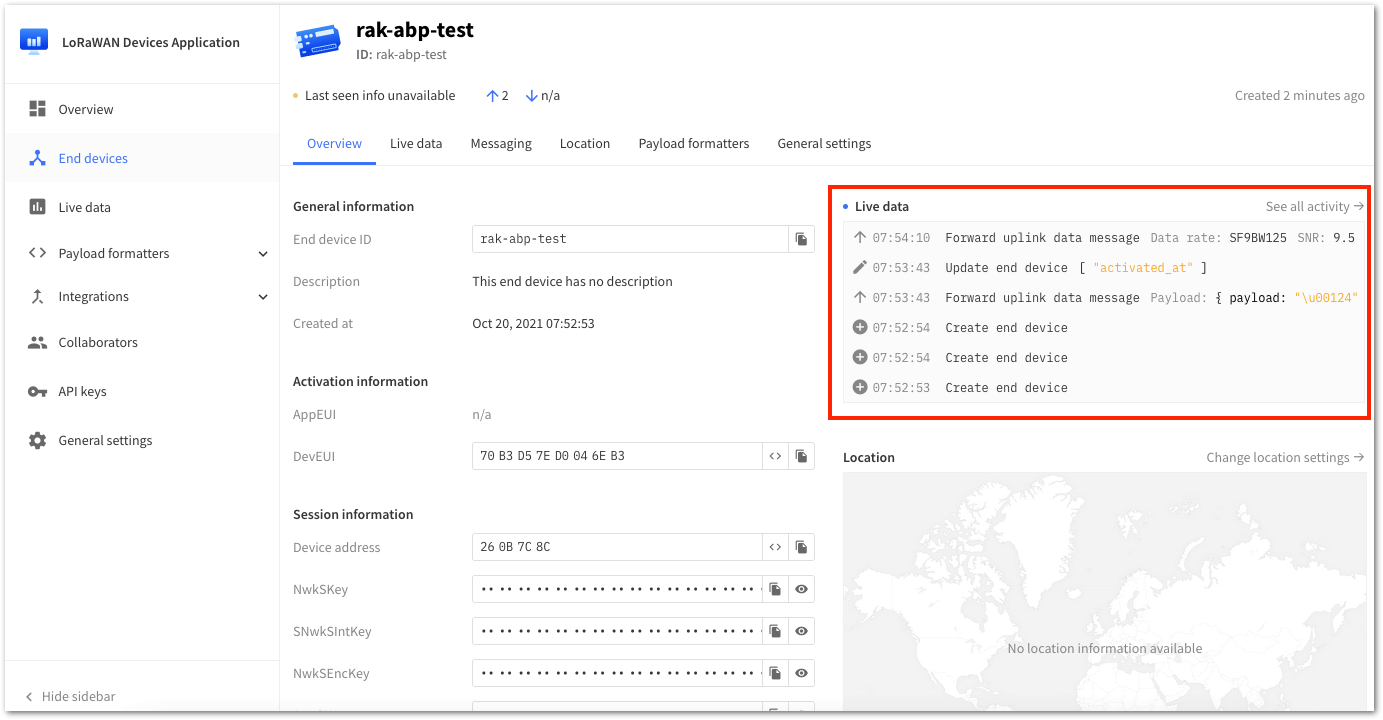
Task: Open Change location settings link
Action: 1285,457
